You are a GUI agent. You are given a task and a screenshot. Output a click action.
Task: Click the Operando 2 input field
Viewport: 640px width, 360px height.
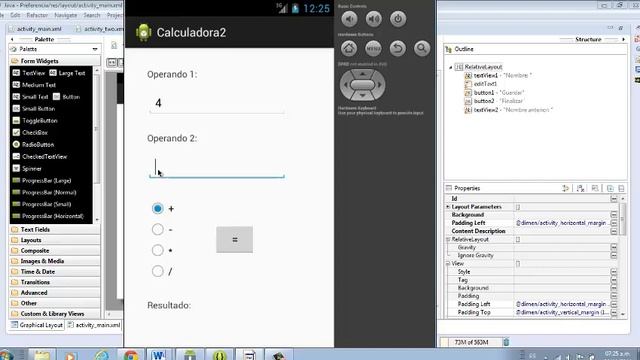click(217, 167)
